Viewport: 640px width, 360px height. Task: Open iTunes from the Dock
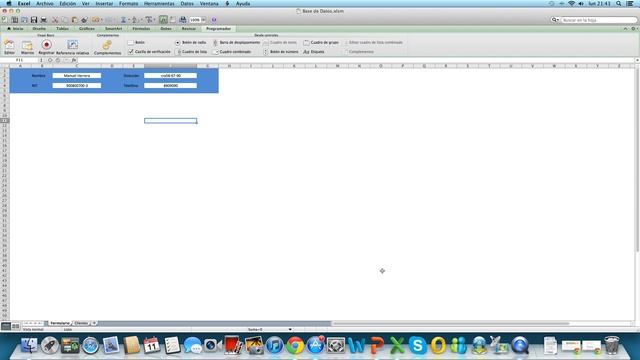click(x=274, y=345)
